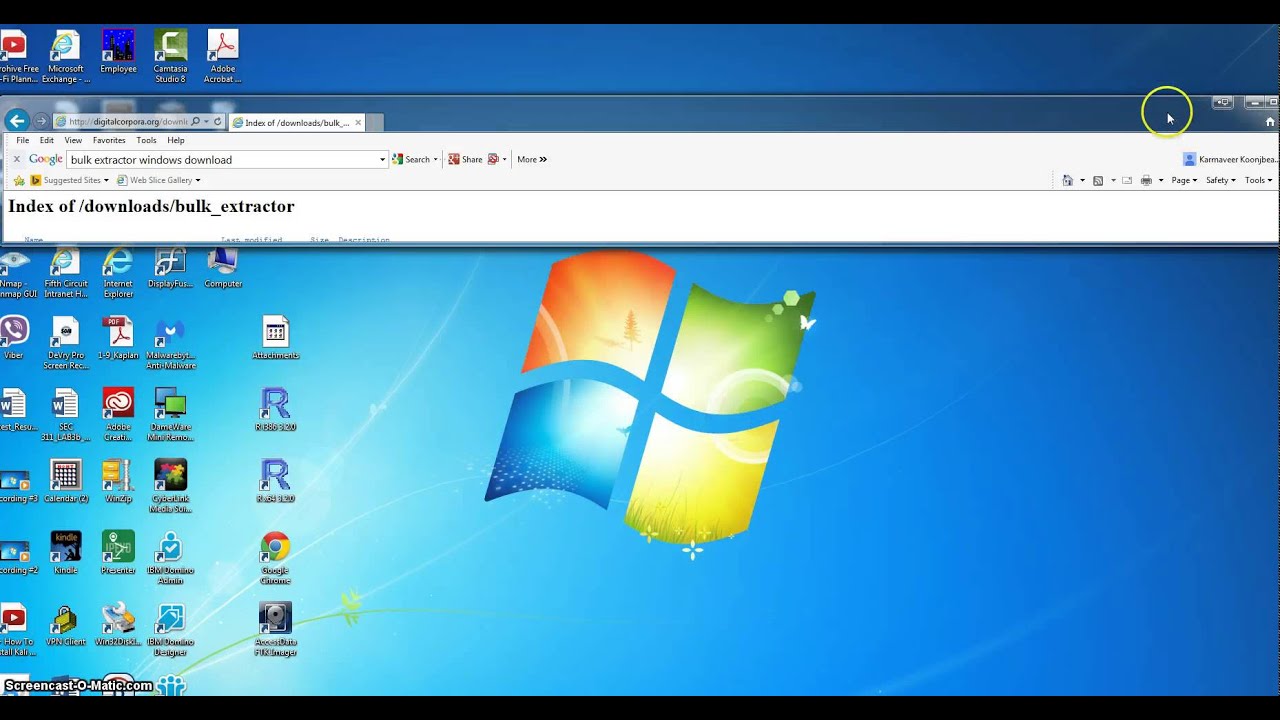Click the Adobe Acrobat desktop icon
The width and height of the screenshot is (1280, 720).
pyautogui.click(x=222, y=57)
